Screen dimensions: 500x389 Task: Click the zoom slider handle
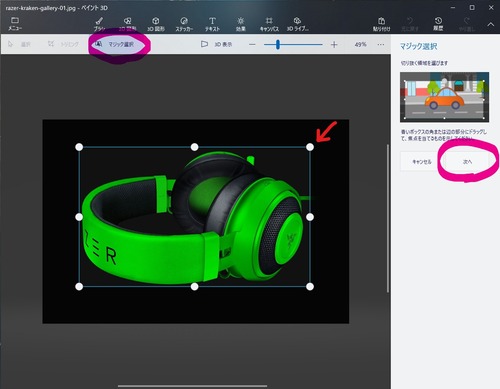point(278,44)
